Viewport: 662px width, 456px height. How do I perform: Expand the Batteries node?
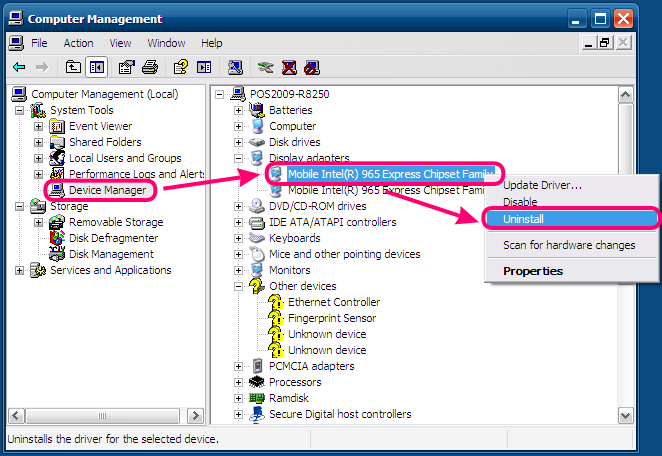(x=239, y=110)
